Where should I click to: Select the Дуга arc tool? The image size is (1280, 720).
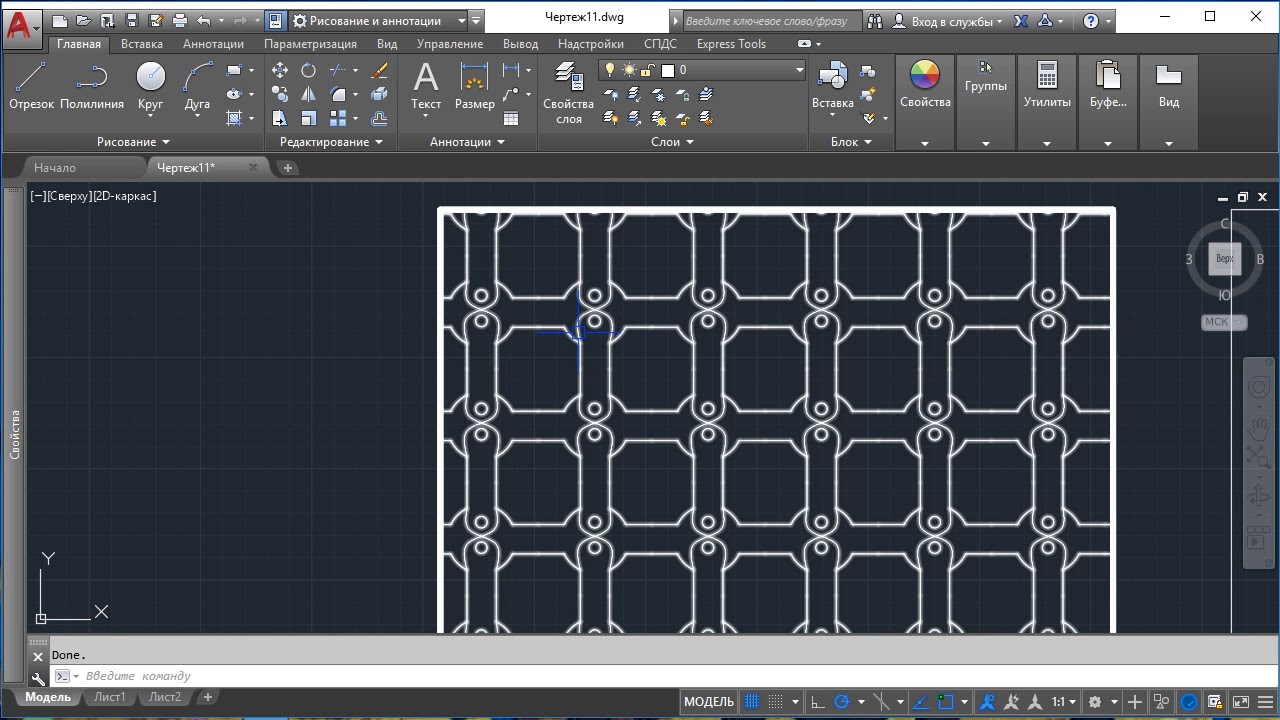pyautogui.click(x=197, y=86)
